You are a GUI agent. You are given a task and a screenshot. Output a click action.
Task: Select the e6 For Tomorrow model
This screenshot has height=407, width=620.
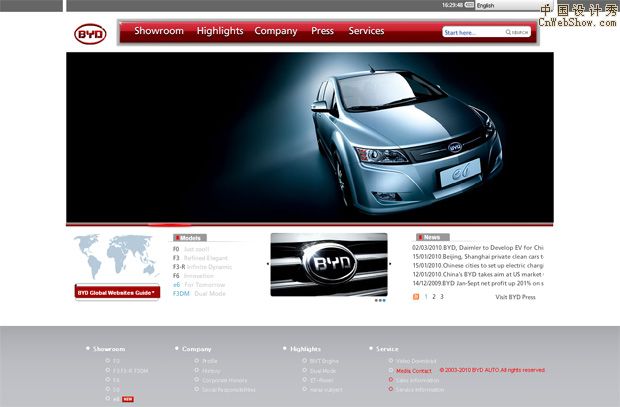coord(199,285)
